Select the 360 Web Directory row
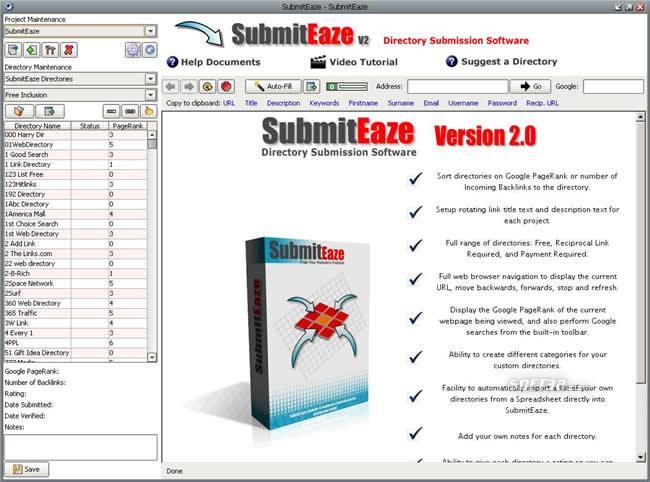 (x=75, y=303)
